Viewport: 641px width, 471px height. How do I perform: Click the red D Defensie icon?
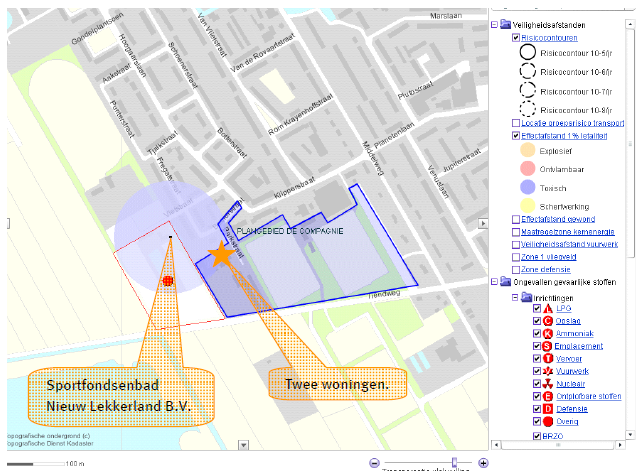click(548, 409)
